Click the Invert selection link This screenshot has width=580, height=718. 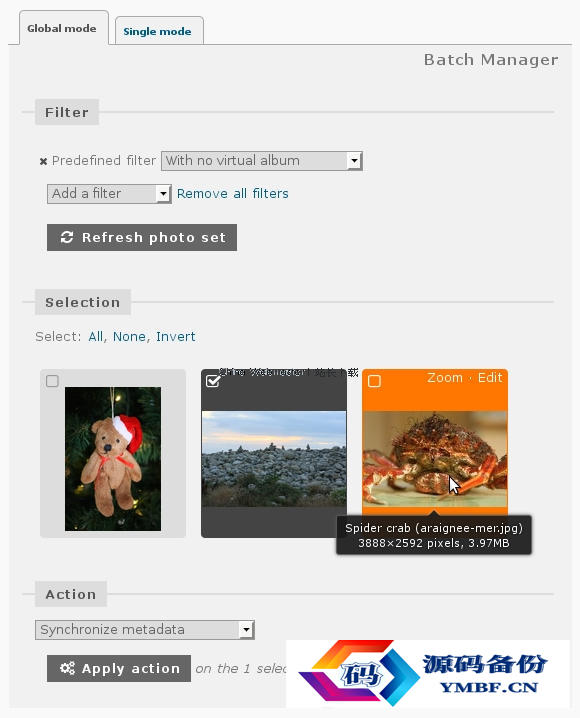click(x=176, y=337)
